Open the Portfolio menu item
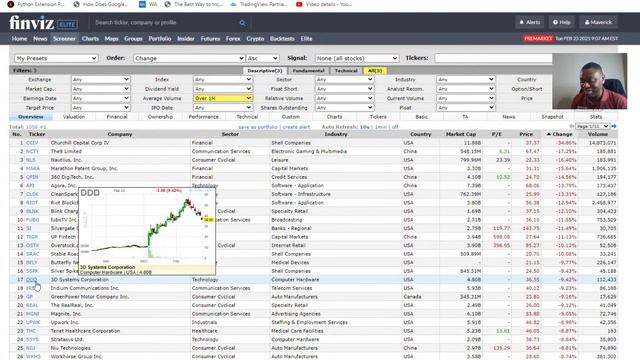The image size is (640, 360). coord(160,39)
